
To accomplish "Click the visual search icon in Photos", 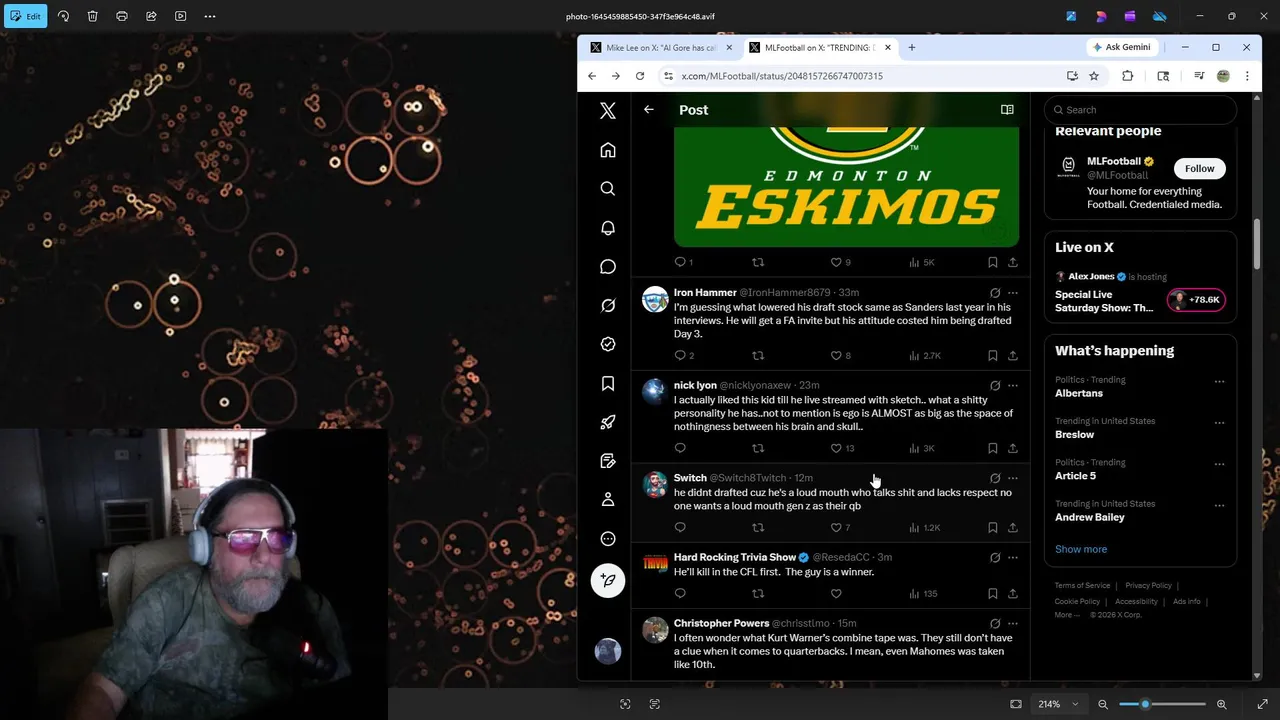I will pos(625,704).
